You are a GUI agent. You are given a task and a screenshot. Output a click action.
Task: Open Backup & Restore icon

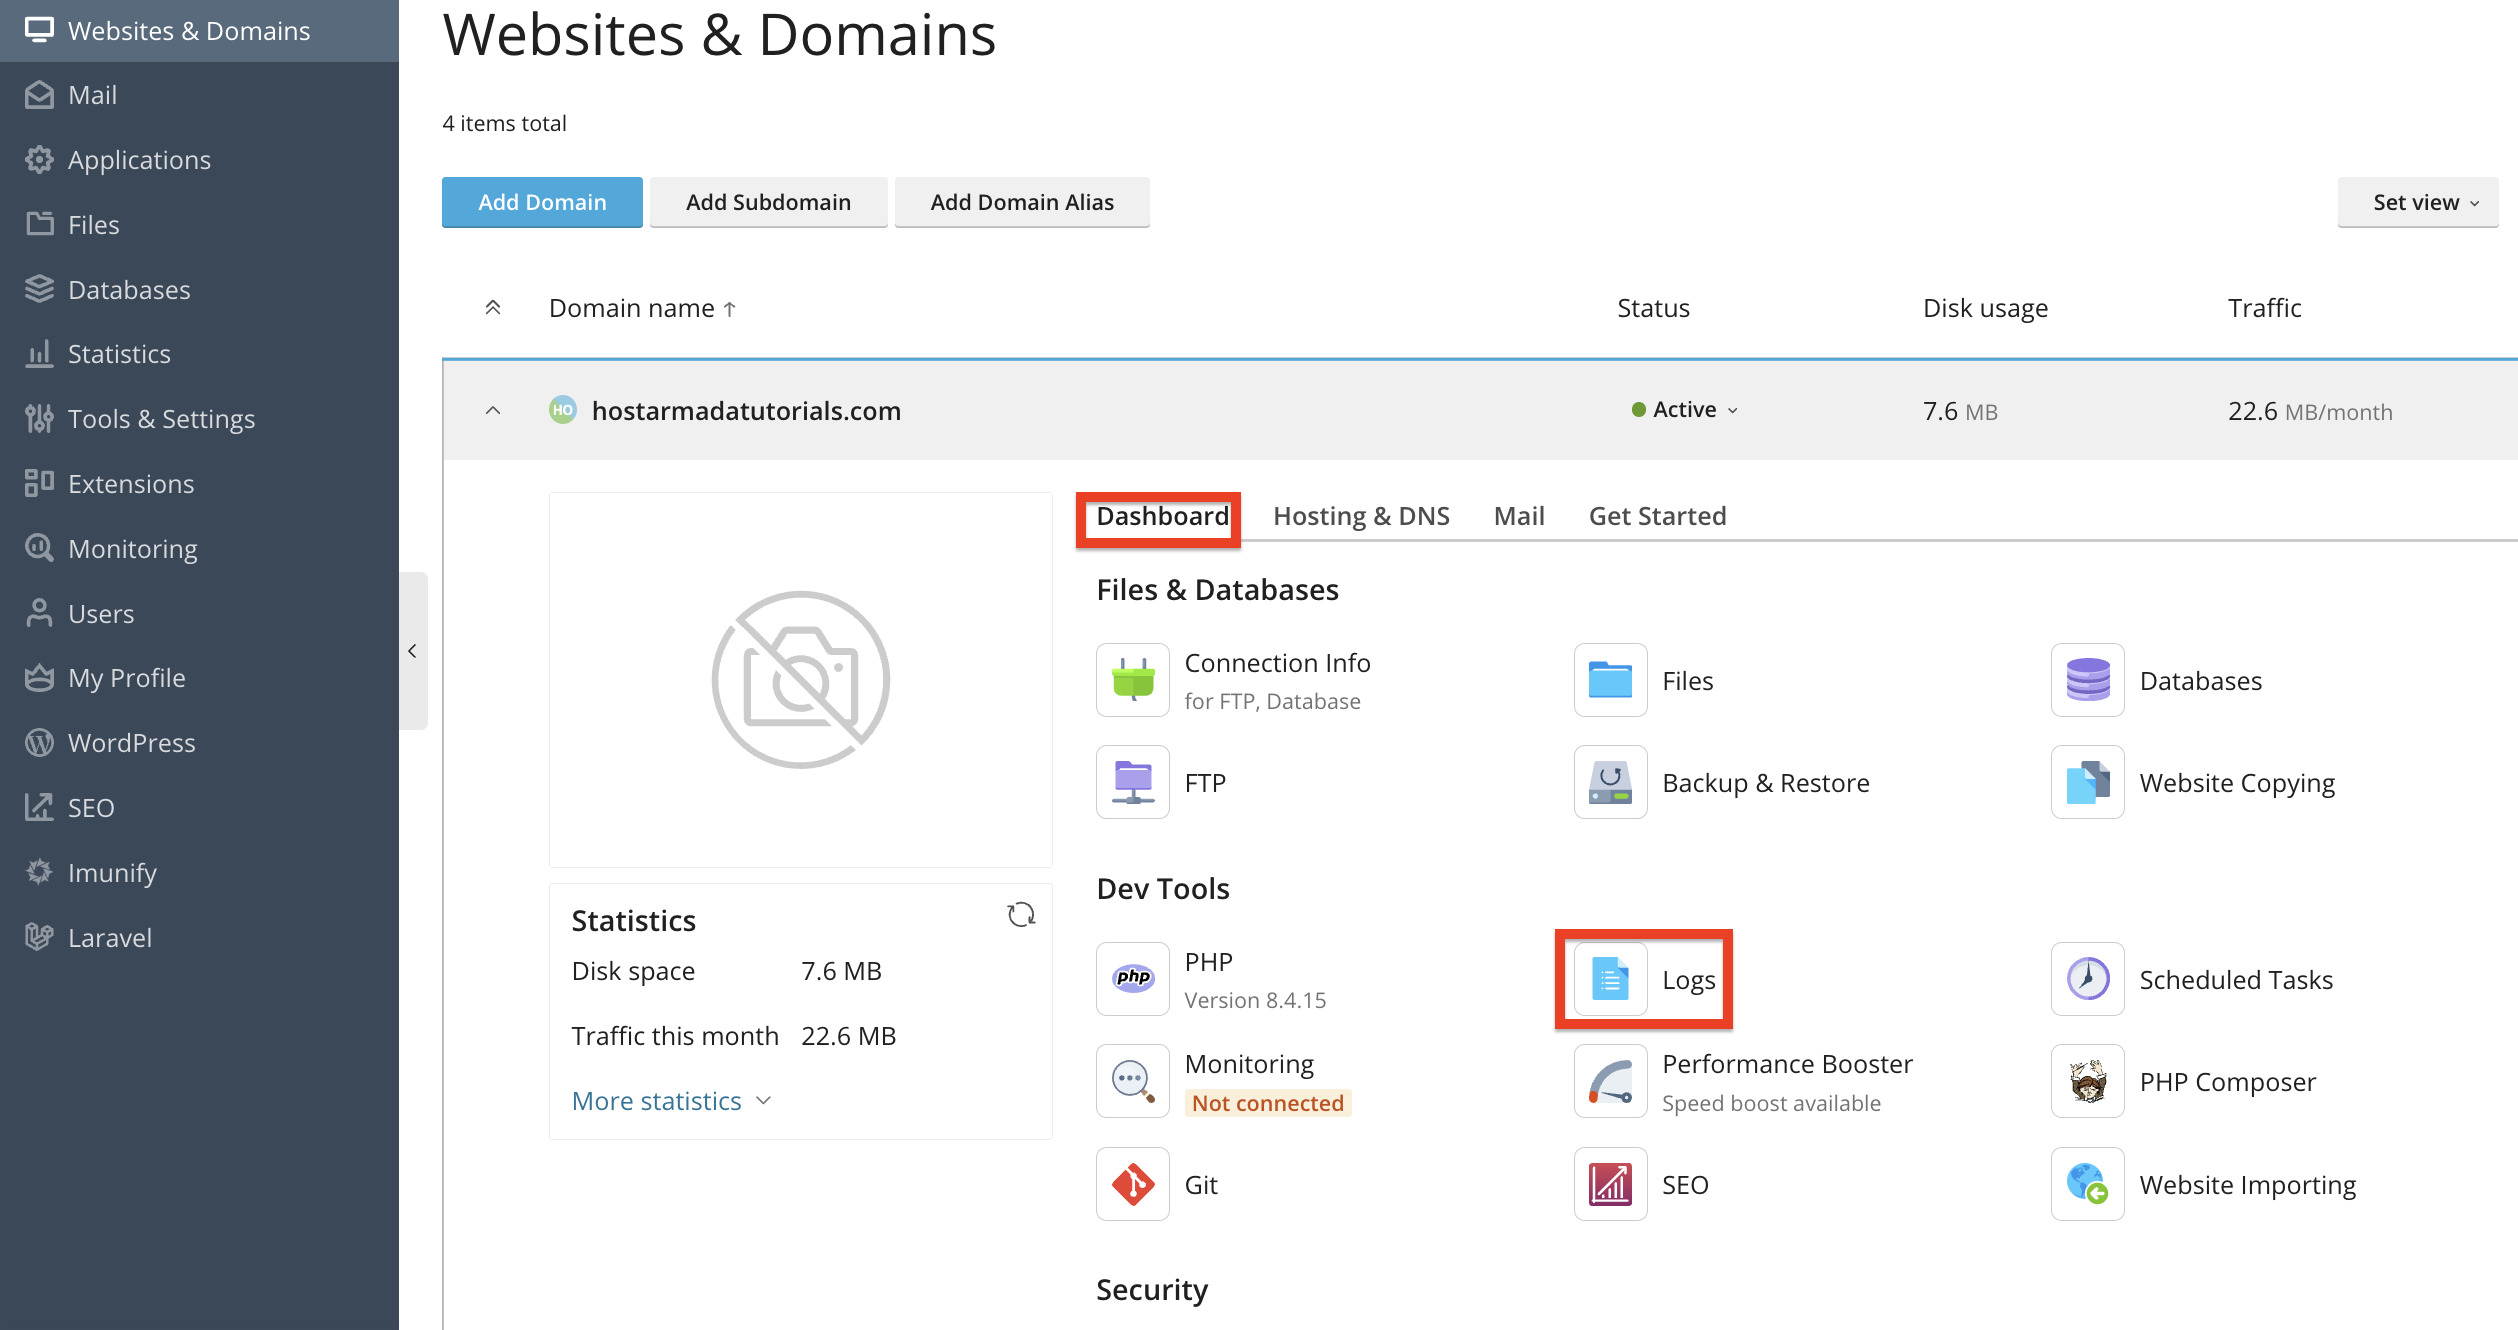tap(1610, 782)
